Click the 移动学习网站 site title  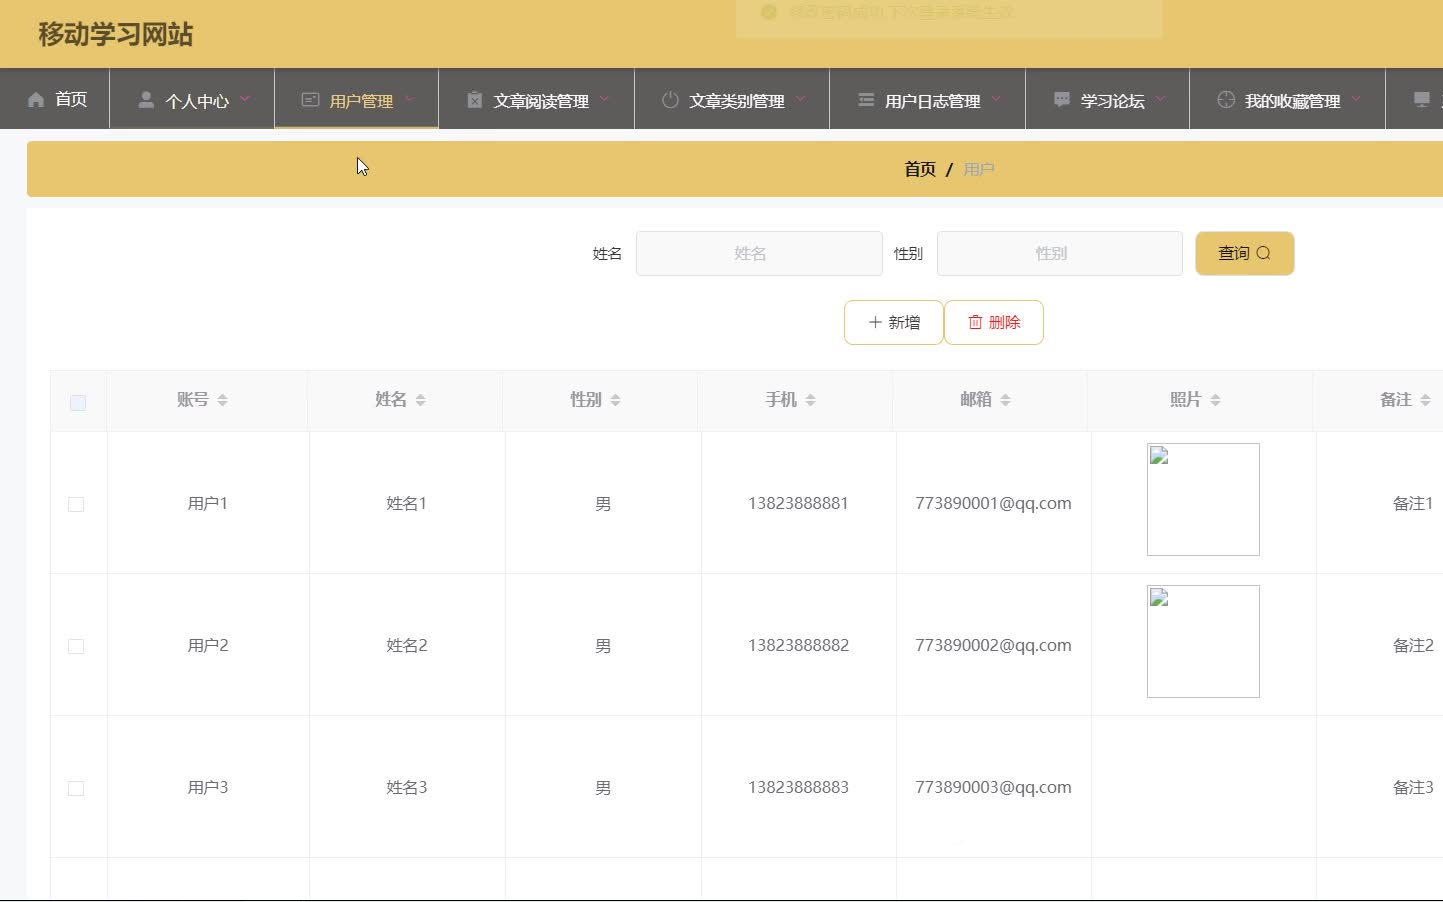coord(116,34)
